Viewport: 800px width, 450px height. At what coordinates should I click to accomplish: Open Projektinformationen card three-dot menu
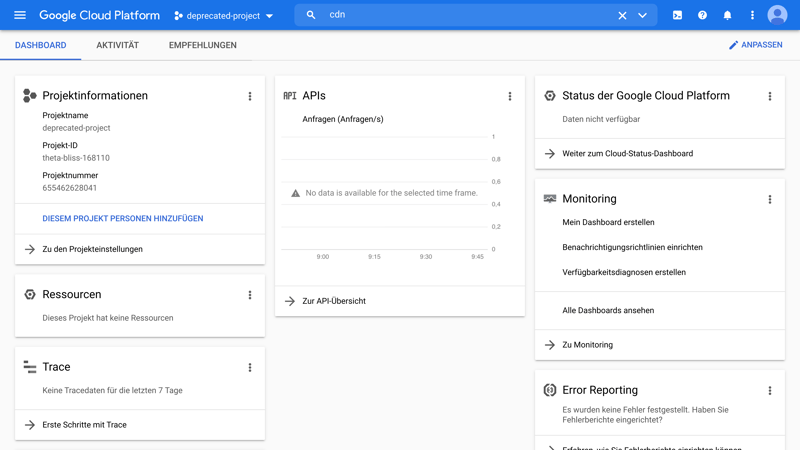pos(250,96)
